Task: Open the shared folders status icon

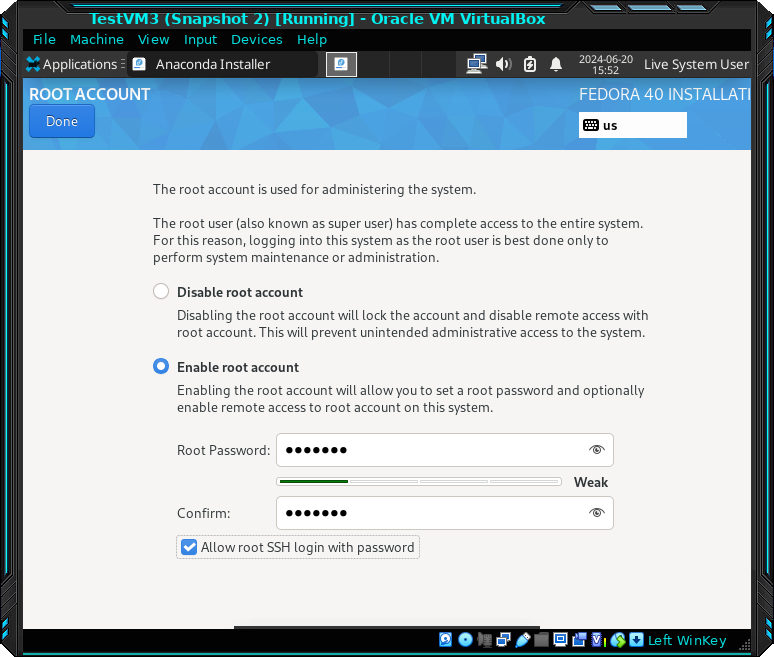Action: pyautogui.click(x=542, y=640)
